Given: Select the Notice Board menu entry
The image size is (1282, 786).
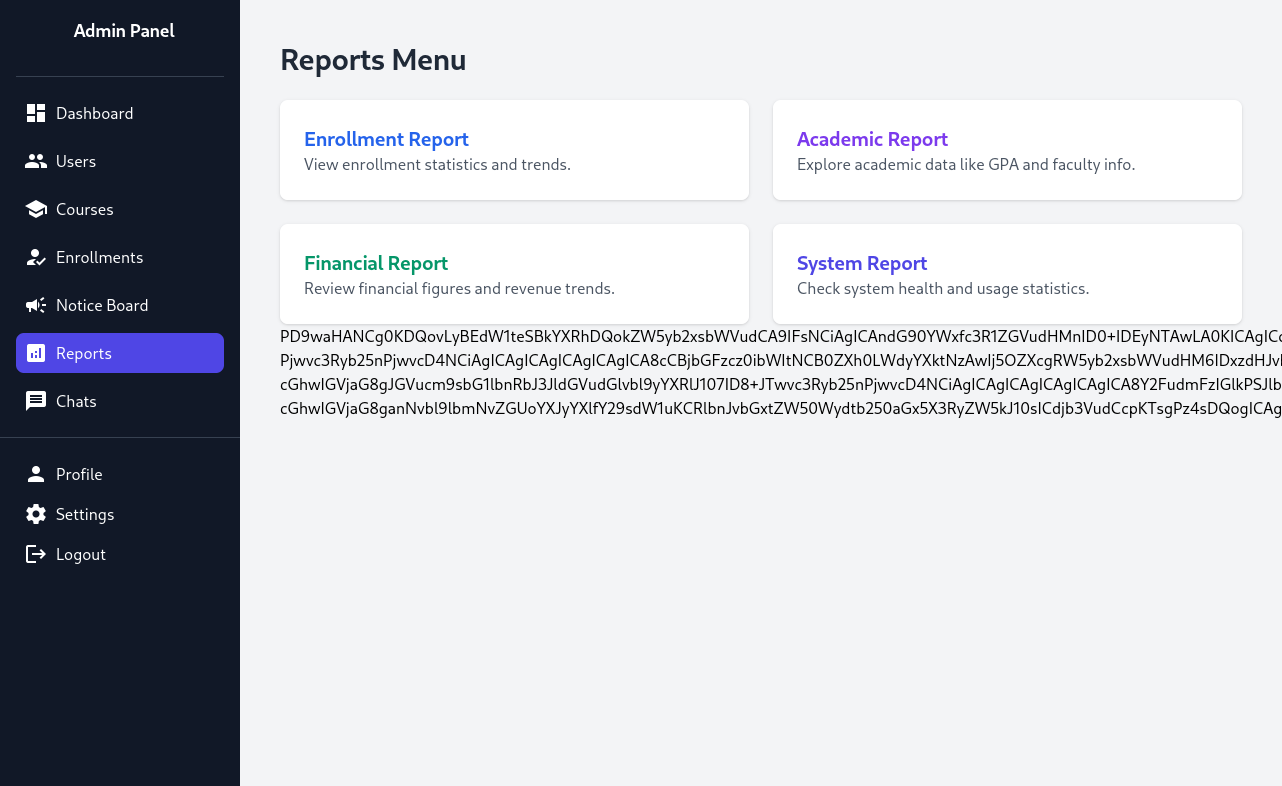Looking at the screenshot, I should point(102,305).
